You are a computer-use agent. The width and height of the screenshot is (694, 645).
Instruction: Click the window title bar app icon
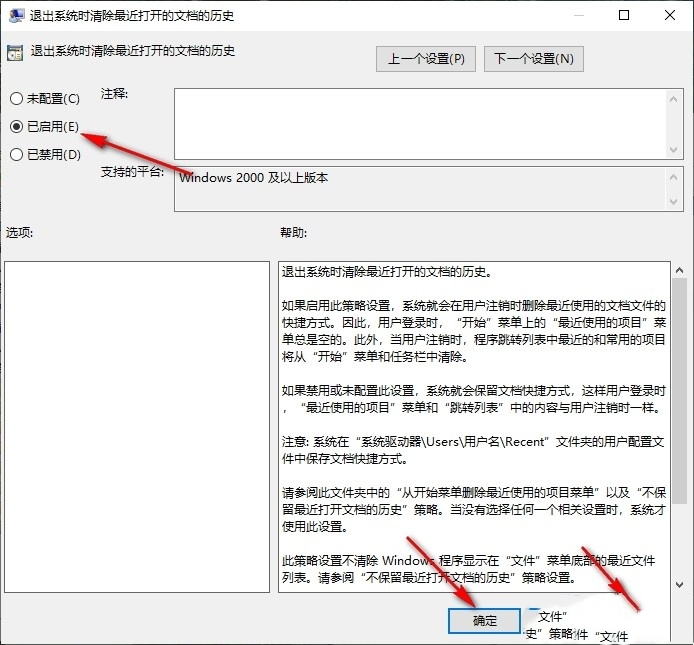click(x=16, y=15)
